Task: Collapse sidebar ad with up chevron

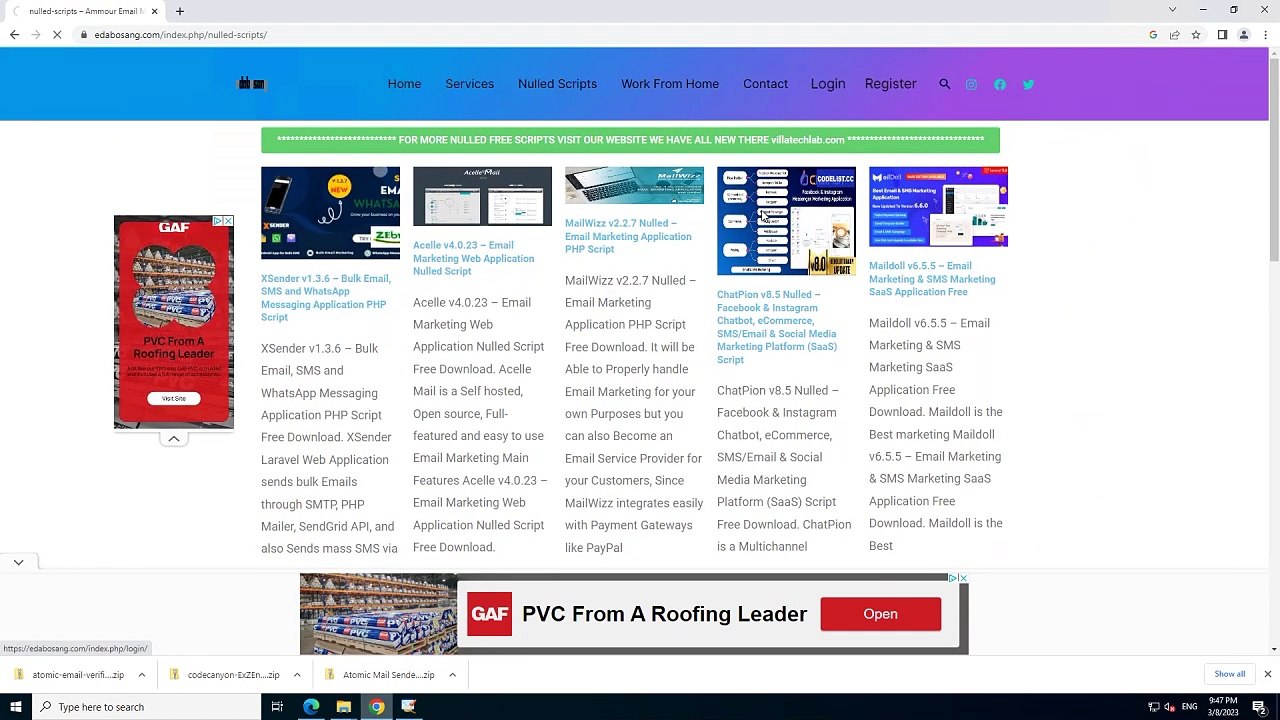Action: [x=174, y=438]
